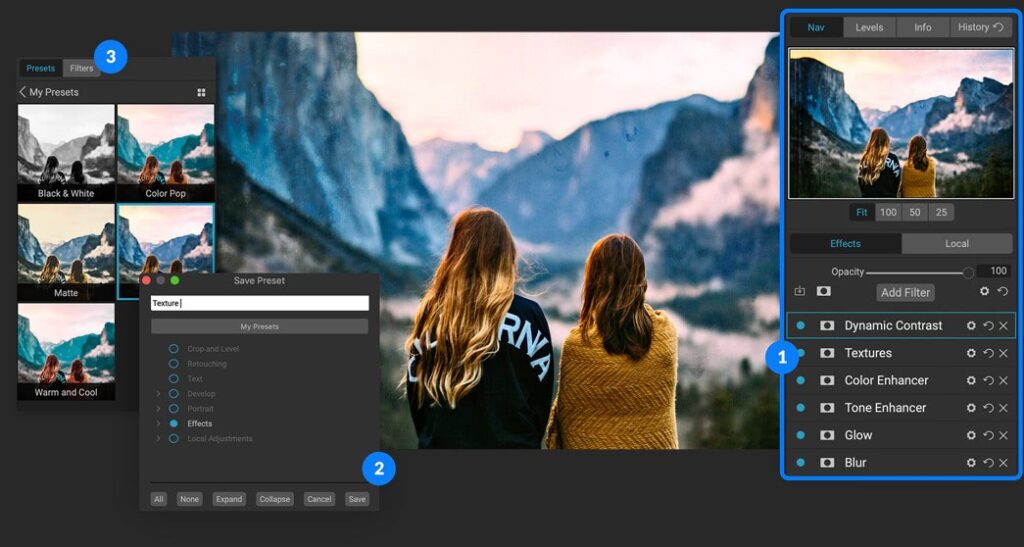Reset the Dynamic Contrast filter
This screenshot has height=547, width=1024.
click(x=988, y=326)
